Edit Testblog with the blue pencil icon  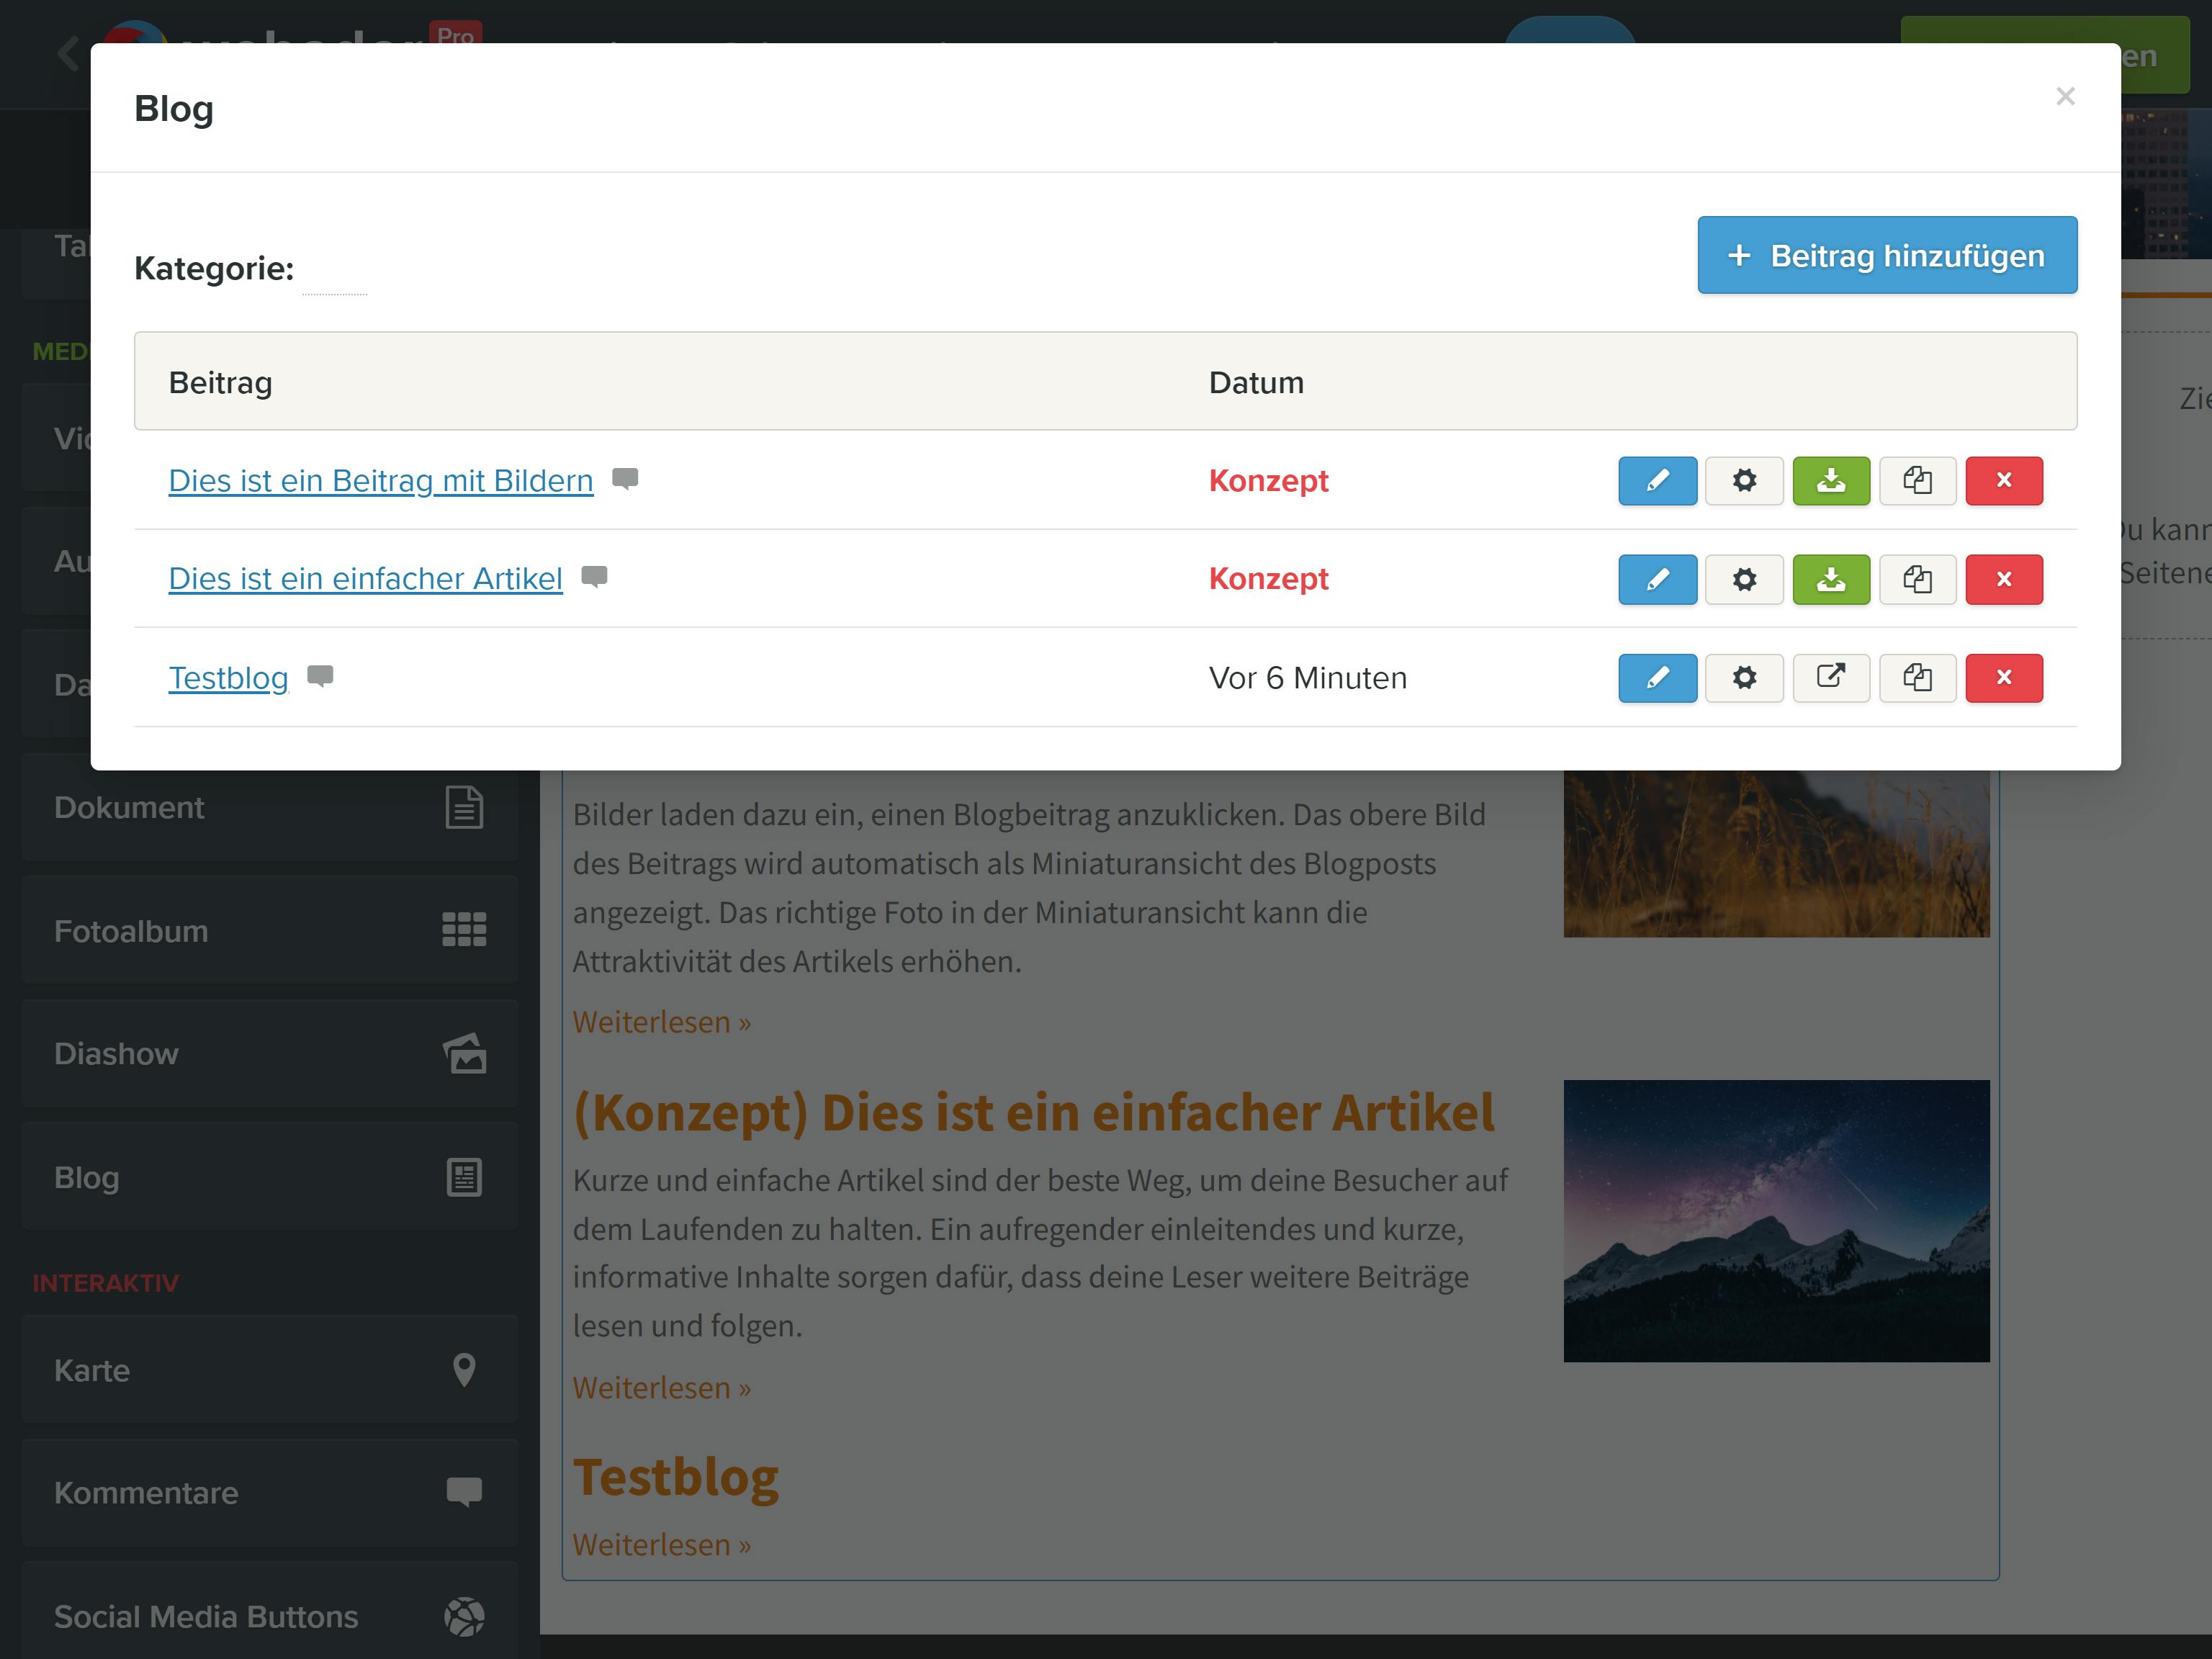click(1657, 678)
